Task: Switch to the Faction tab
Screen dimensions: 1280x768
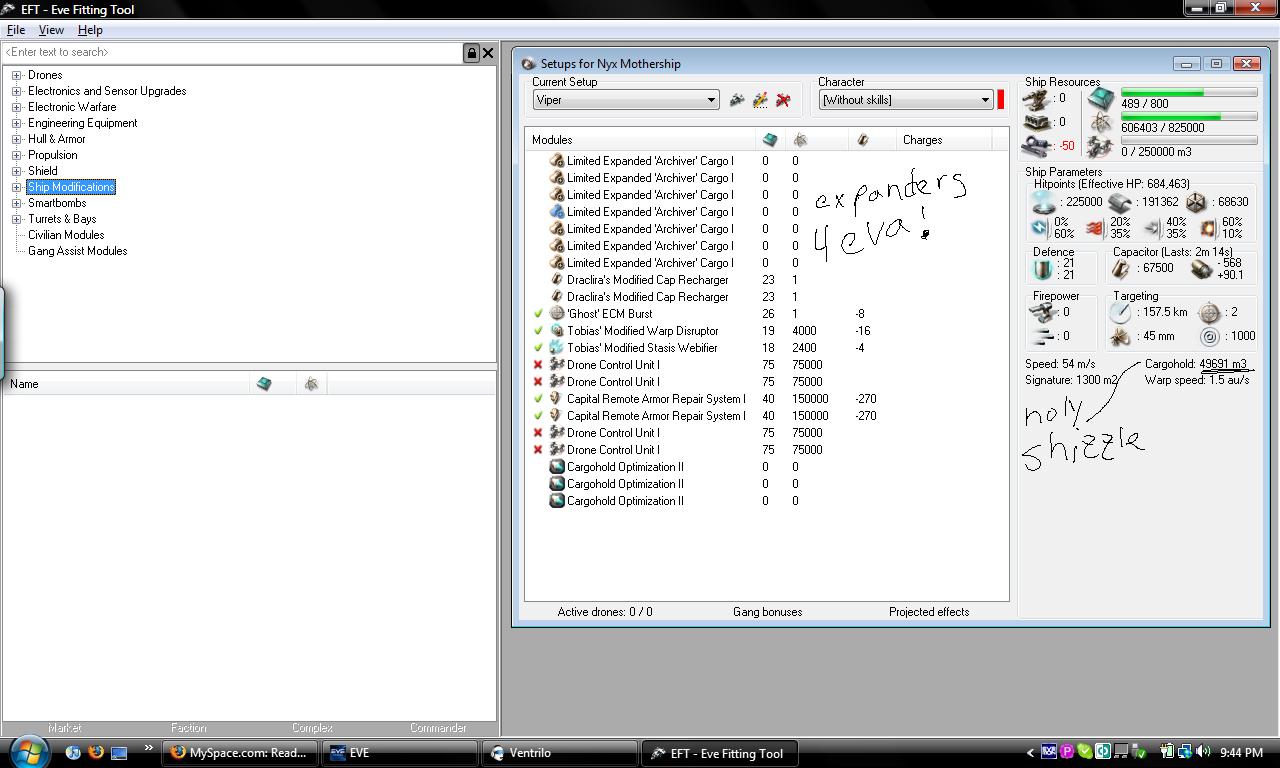Action: pyautogui.click(x=188, y=728)
